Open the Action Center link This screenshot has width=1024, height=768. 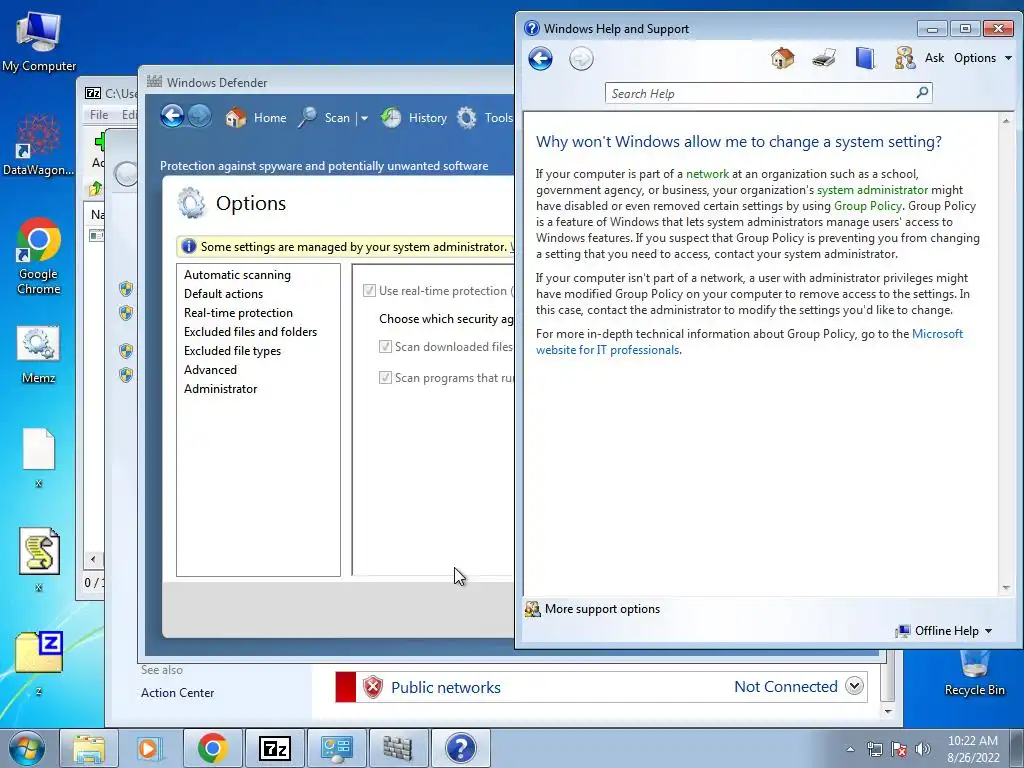[x=178, y=693]
